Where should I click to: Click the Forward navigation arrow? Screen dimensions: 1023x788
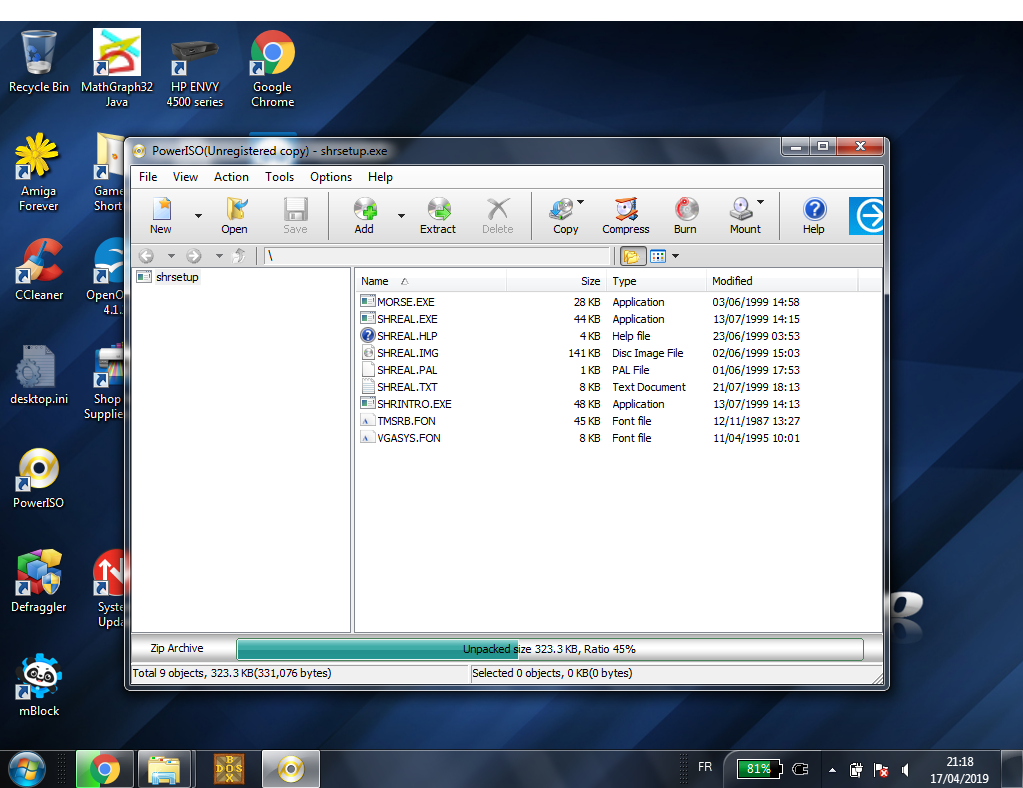click(194, 256)
